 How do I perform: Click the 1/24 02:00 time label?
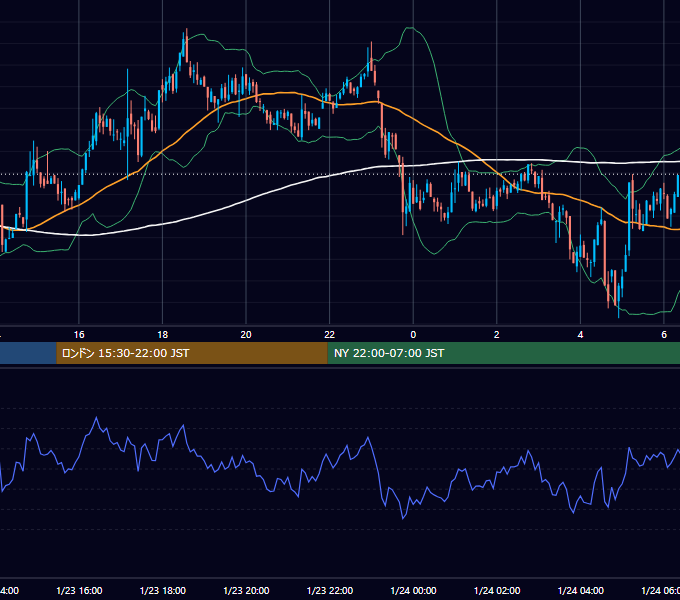(x=497, y=590)
